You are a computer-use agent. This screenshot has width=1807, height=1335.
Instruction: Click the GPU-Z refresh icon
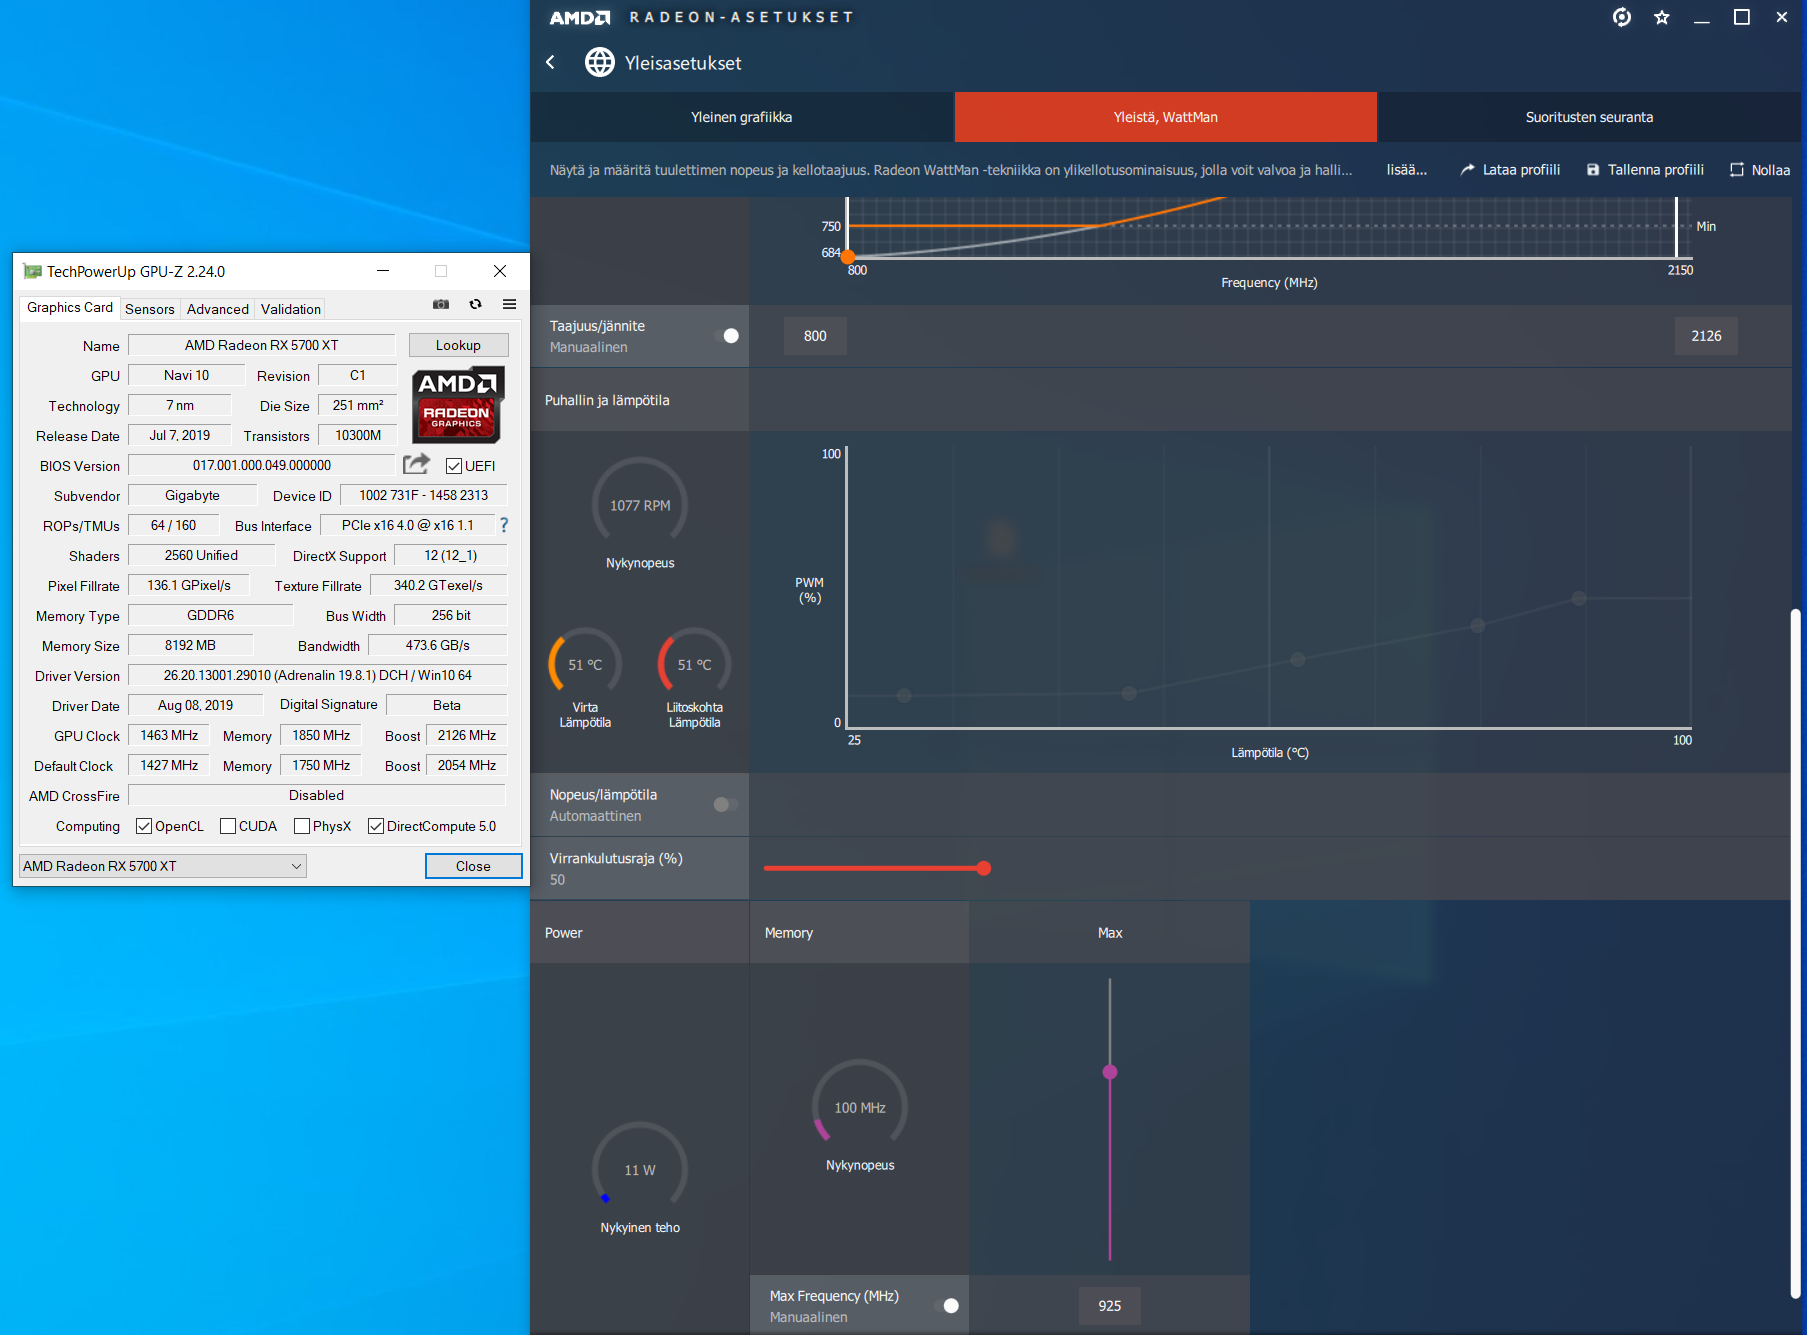pos(475,304)
